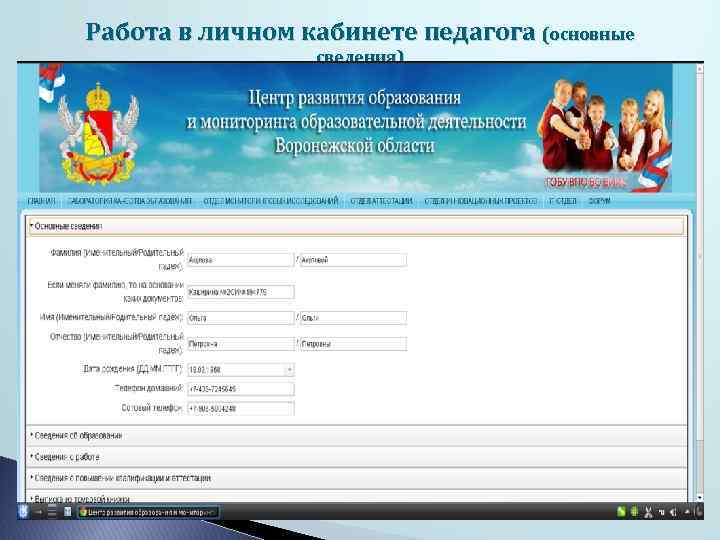The image size is (720, 540).
Task: Click the first name genitive field
Action: (x=353, y=318)
